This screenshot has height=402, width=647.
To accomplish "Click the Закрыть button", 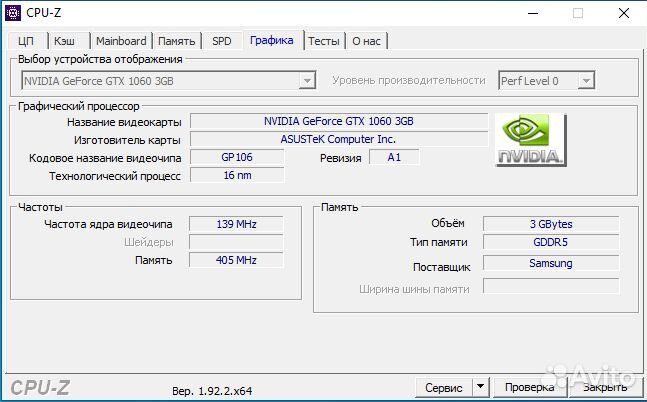I will pos(605,387).
